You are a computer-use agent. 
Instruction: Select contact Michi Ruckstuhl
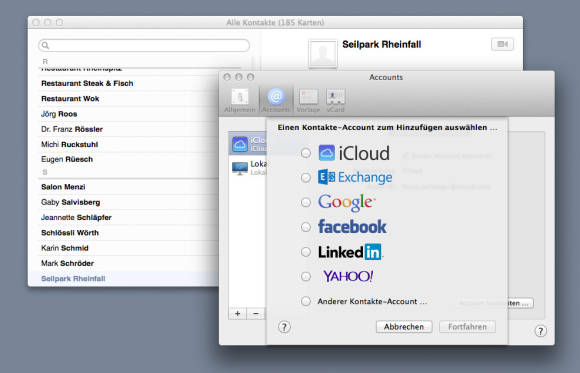click(x=128, y=144)
